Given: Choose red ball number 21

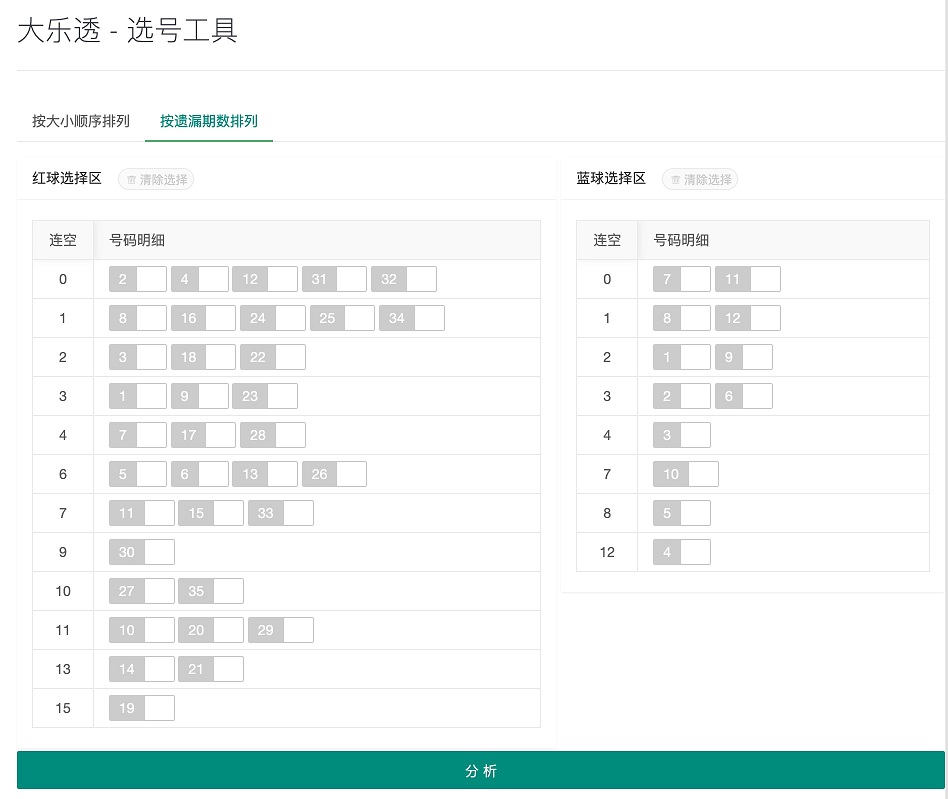Looking at the screenshot, I should tap(211, 669).
